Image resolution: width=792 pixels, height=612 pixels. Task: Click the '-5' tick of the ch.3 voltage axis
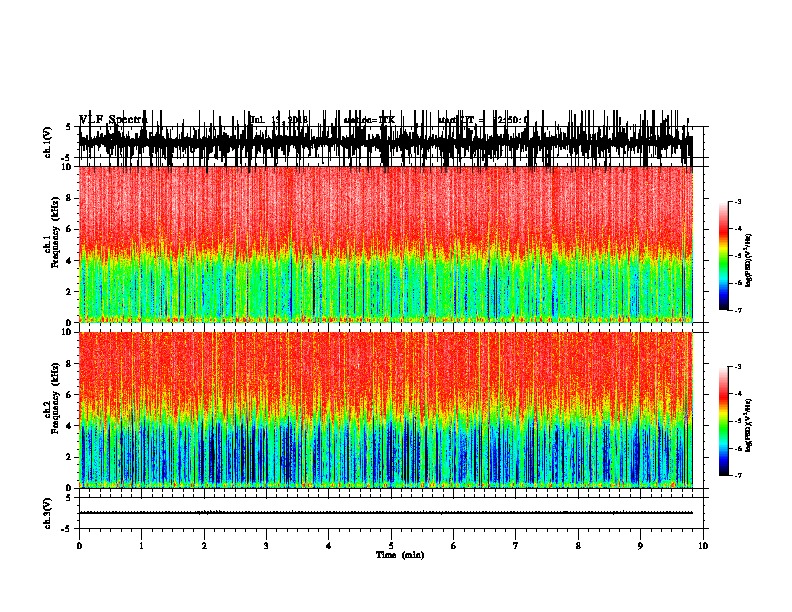click(x=67, y=529)
